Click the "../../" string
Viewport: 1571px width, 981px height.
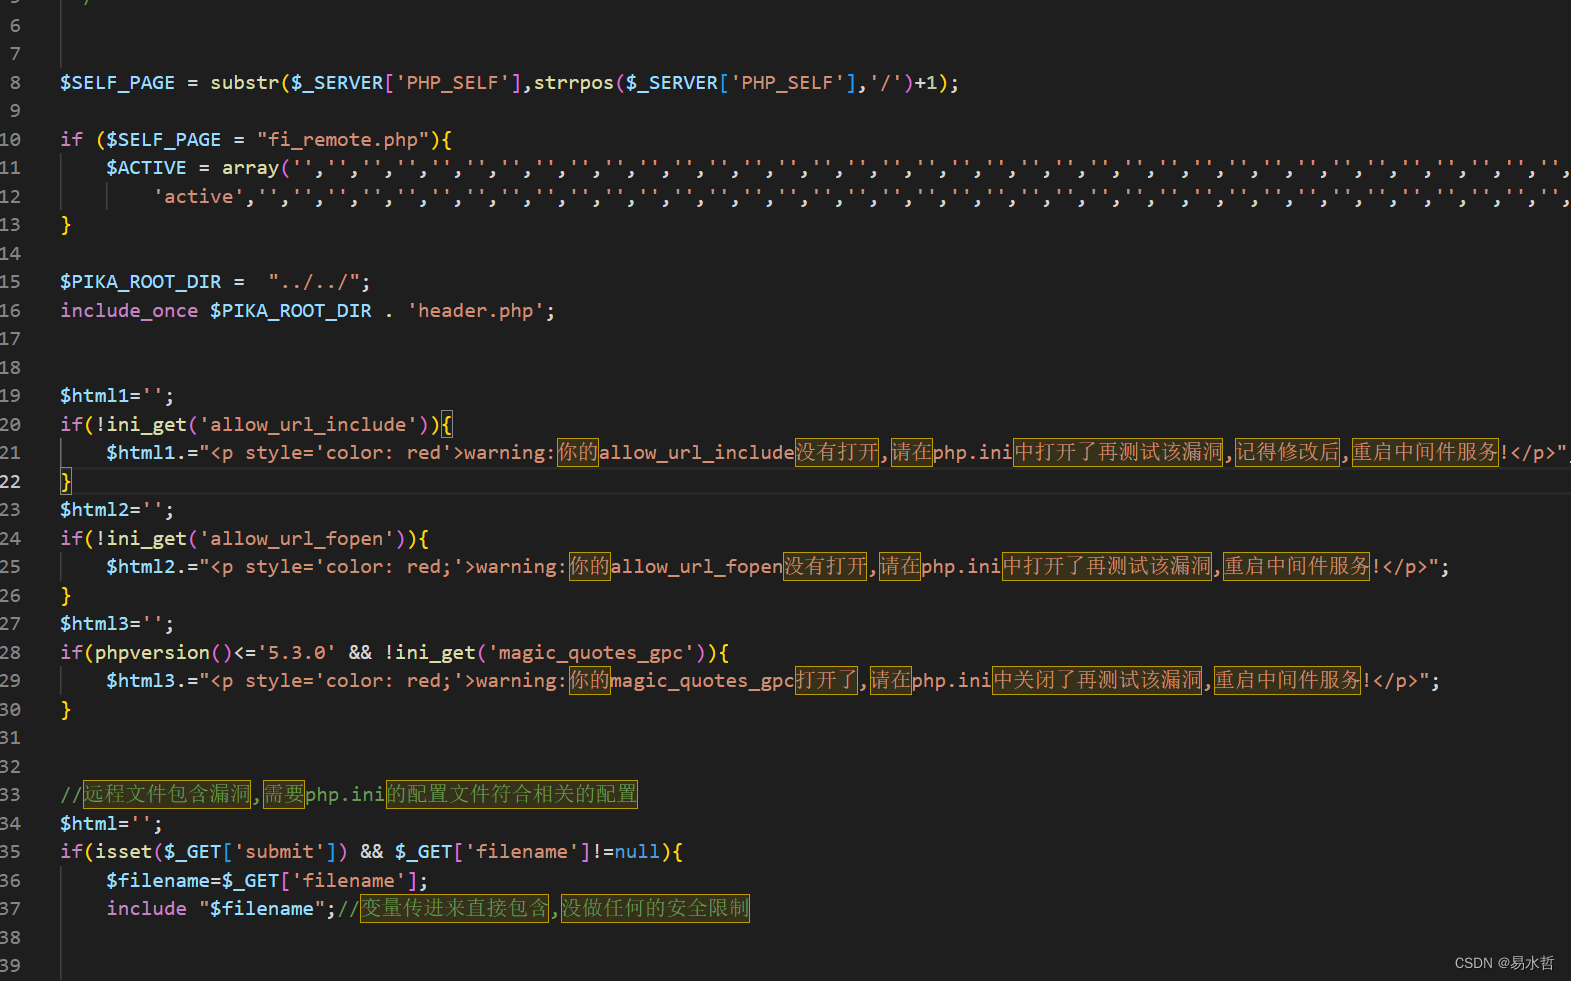click(314, 282)
